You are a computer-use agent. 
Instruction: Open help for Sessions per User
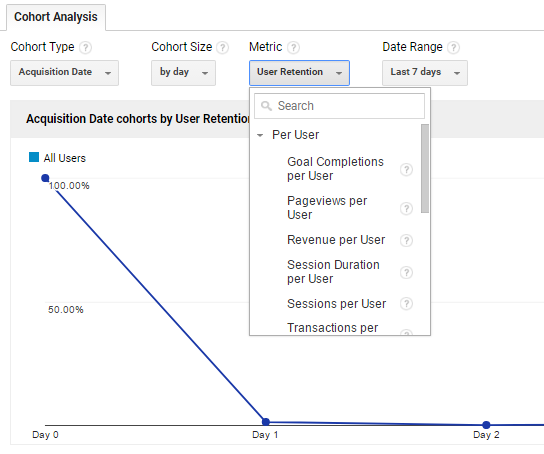tap(406, 303)
